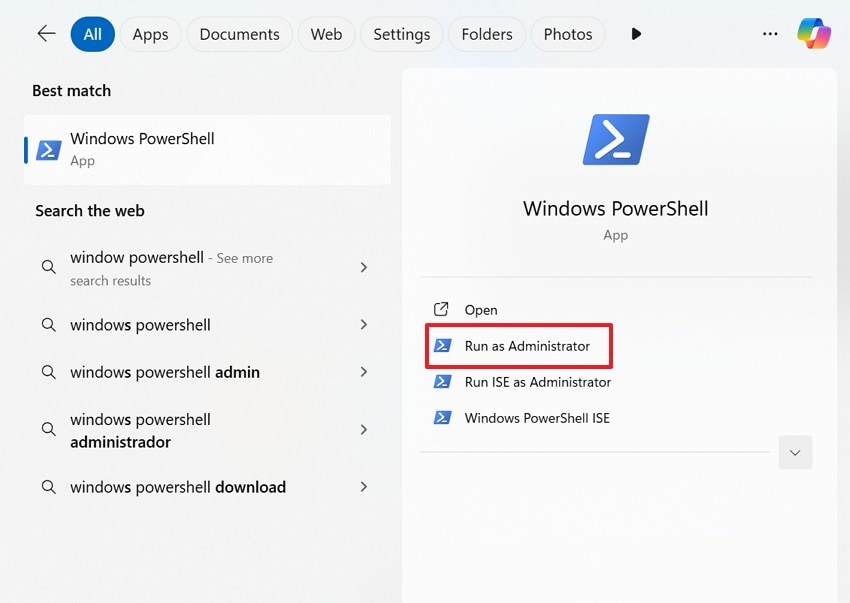
Task: Select the Windows PowerShell ISE icon
Action: [x=443, y=417]
